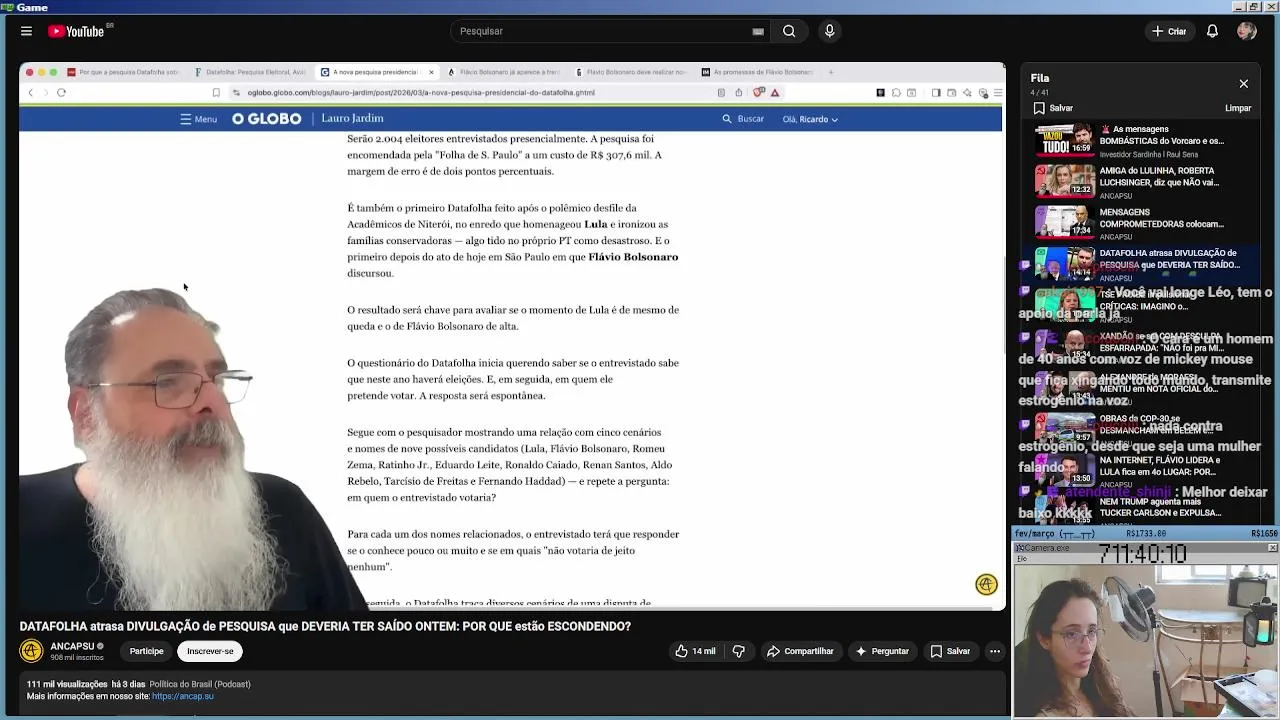Save the queue with Salvar
Screen dimensions: 1280x720
pyautogui.click(x=1053, y=108)
